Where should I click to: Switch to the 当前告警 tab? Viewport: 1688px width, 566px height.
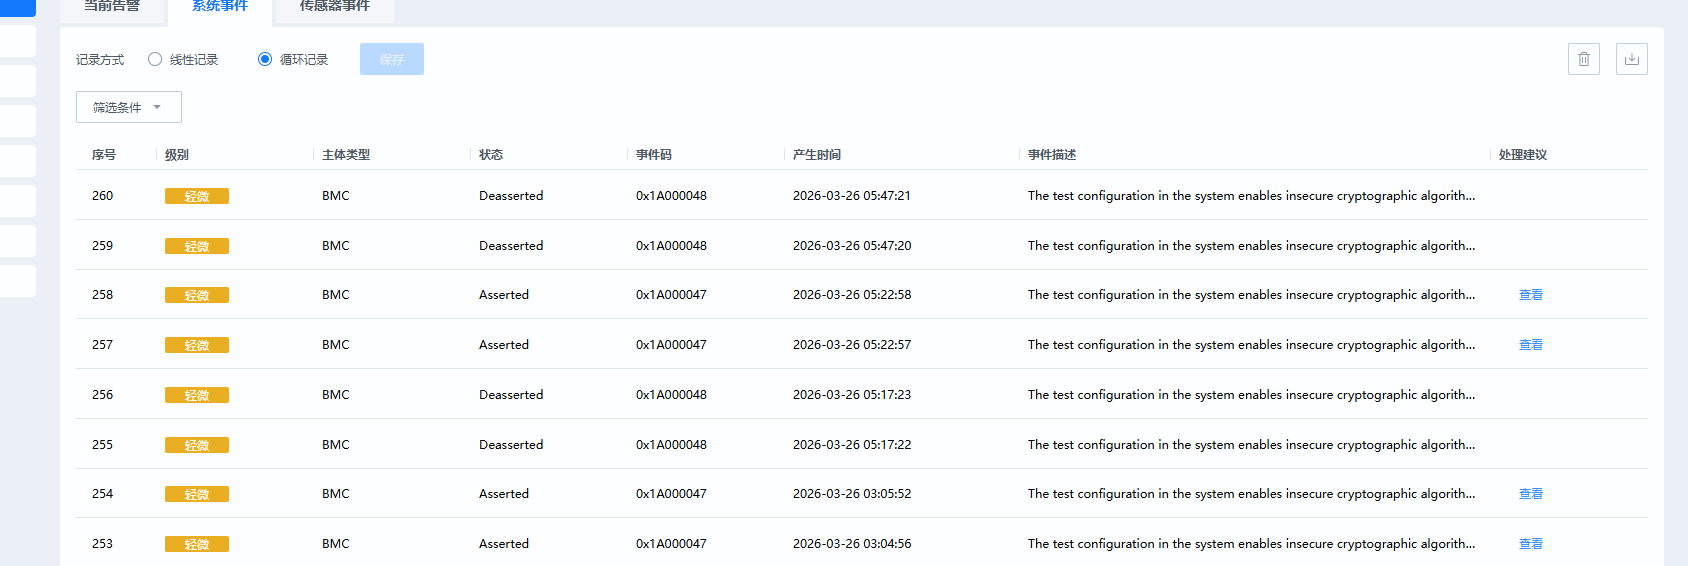click(x=112, y=7)
